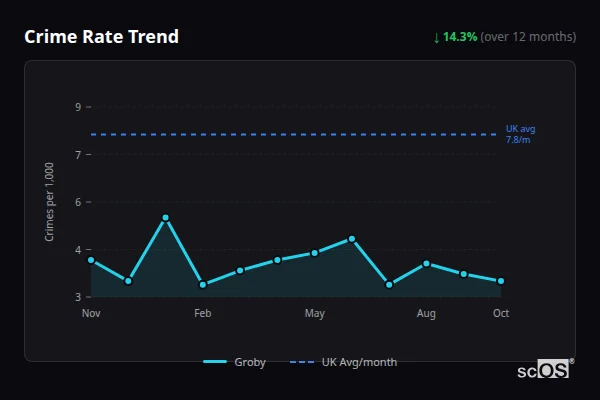This screenshot has width=600, height=400.
Task: Click the 'Feb' x-axis label
Action: point(203,313)
